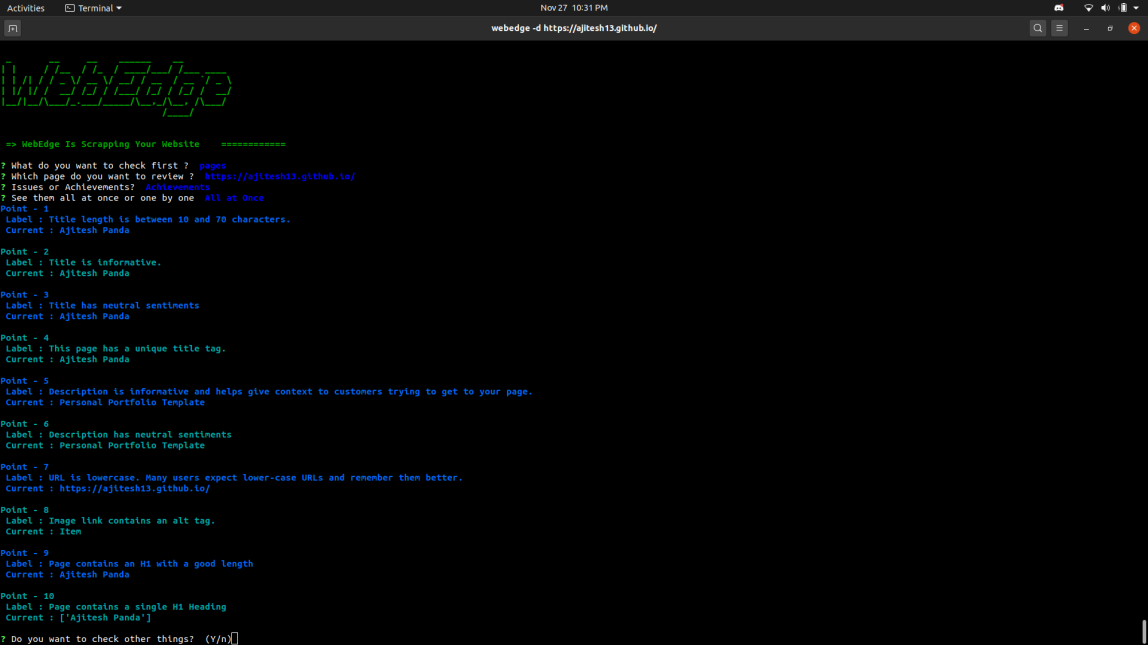Click the 'Description is informative' label line
Image resolution: width=1148 pixels, height=645 pixels.
pos(269,392)
